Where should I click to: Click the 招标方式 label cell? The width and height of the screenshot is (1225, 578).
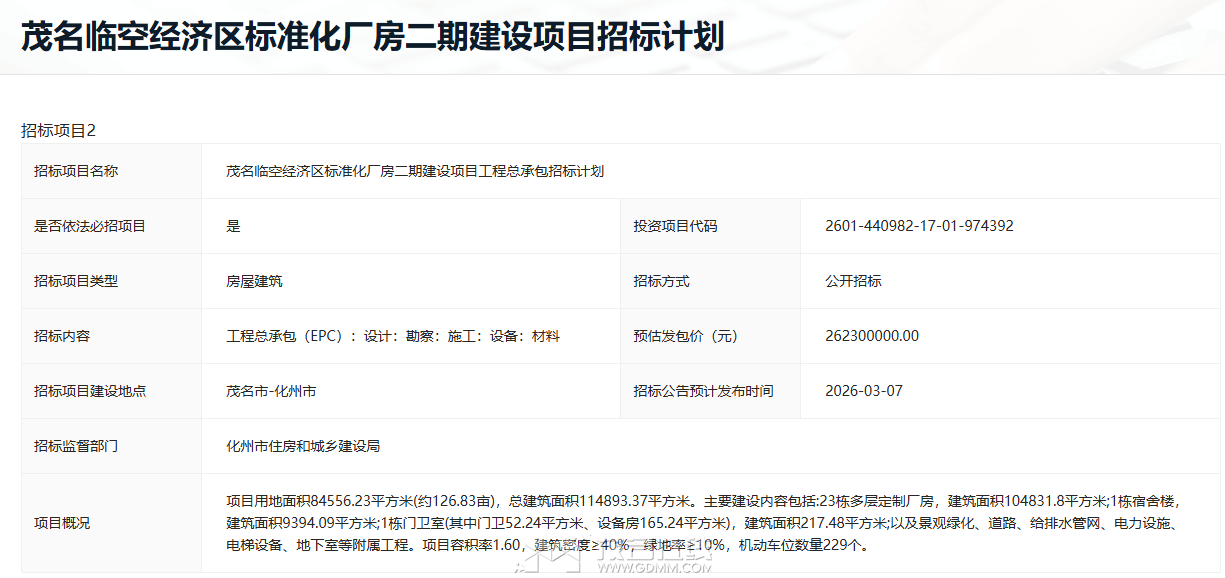click(x=661, y=281)
